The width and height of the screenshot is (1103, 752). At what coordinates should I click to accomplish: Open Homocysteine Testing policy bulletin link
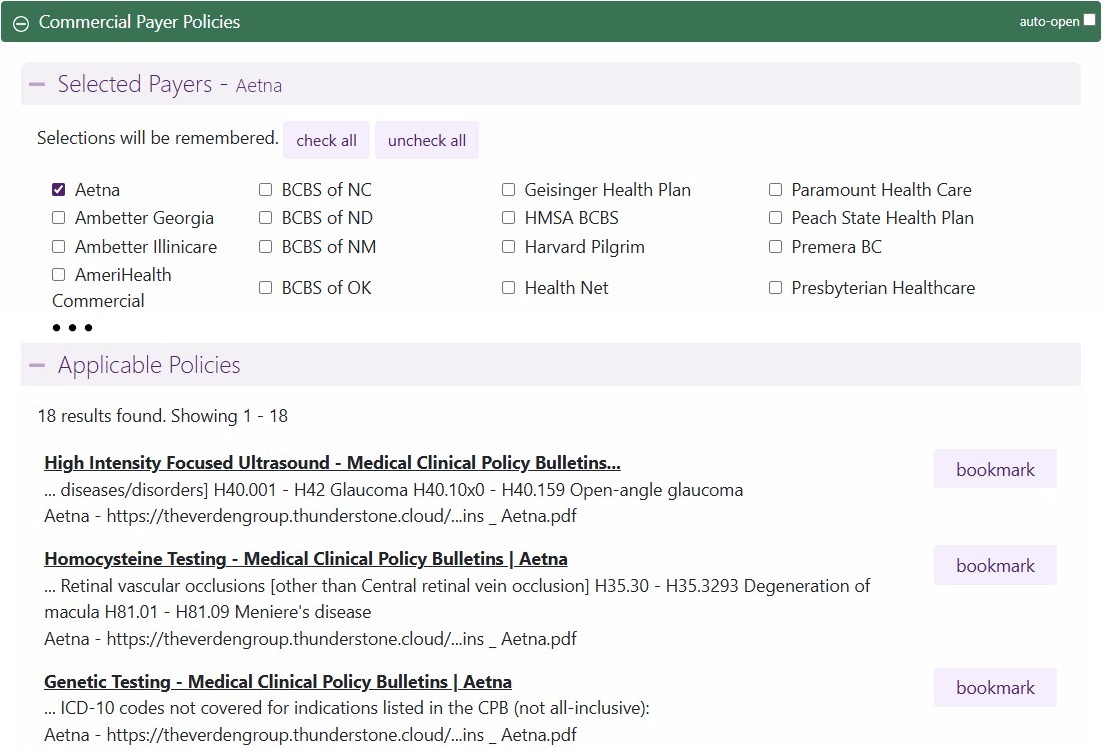(x=306, y=559)
